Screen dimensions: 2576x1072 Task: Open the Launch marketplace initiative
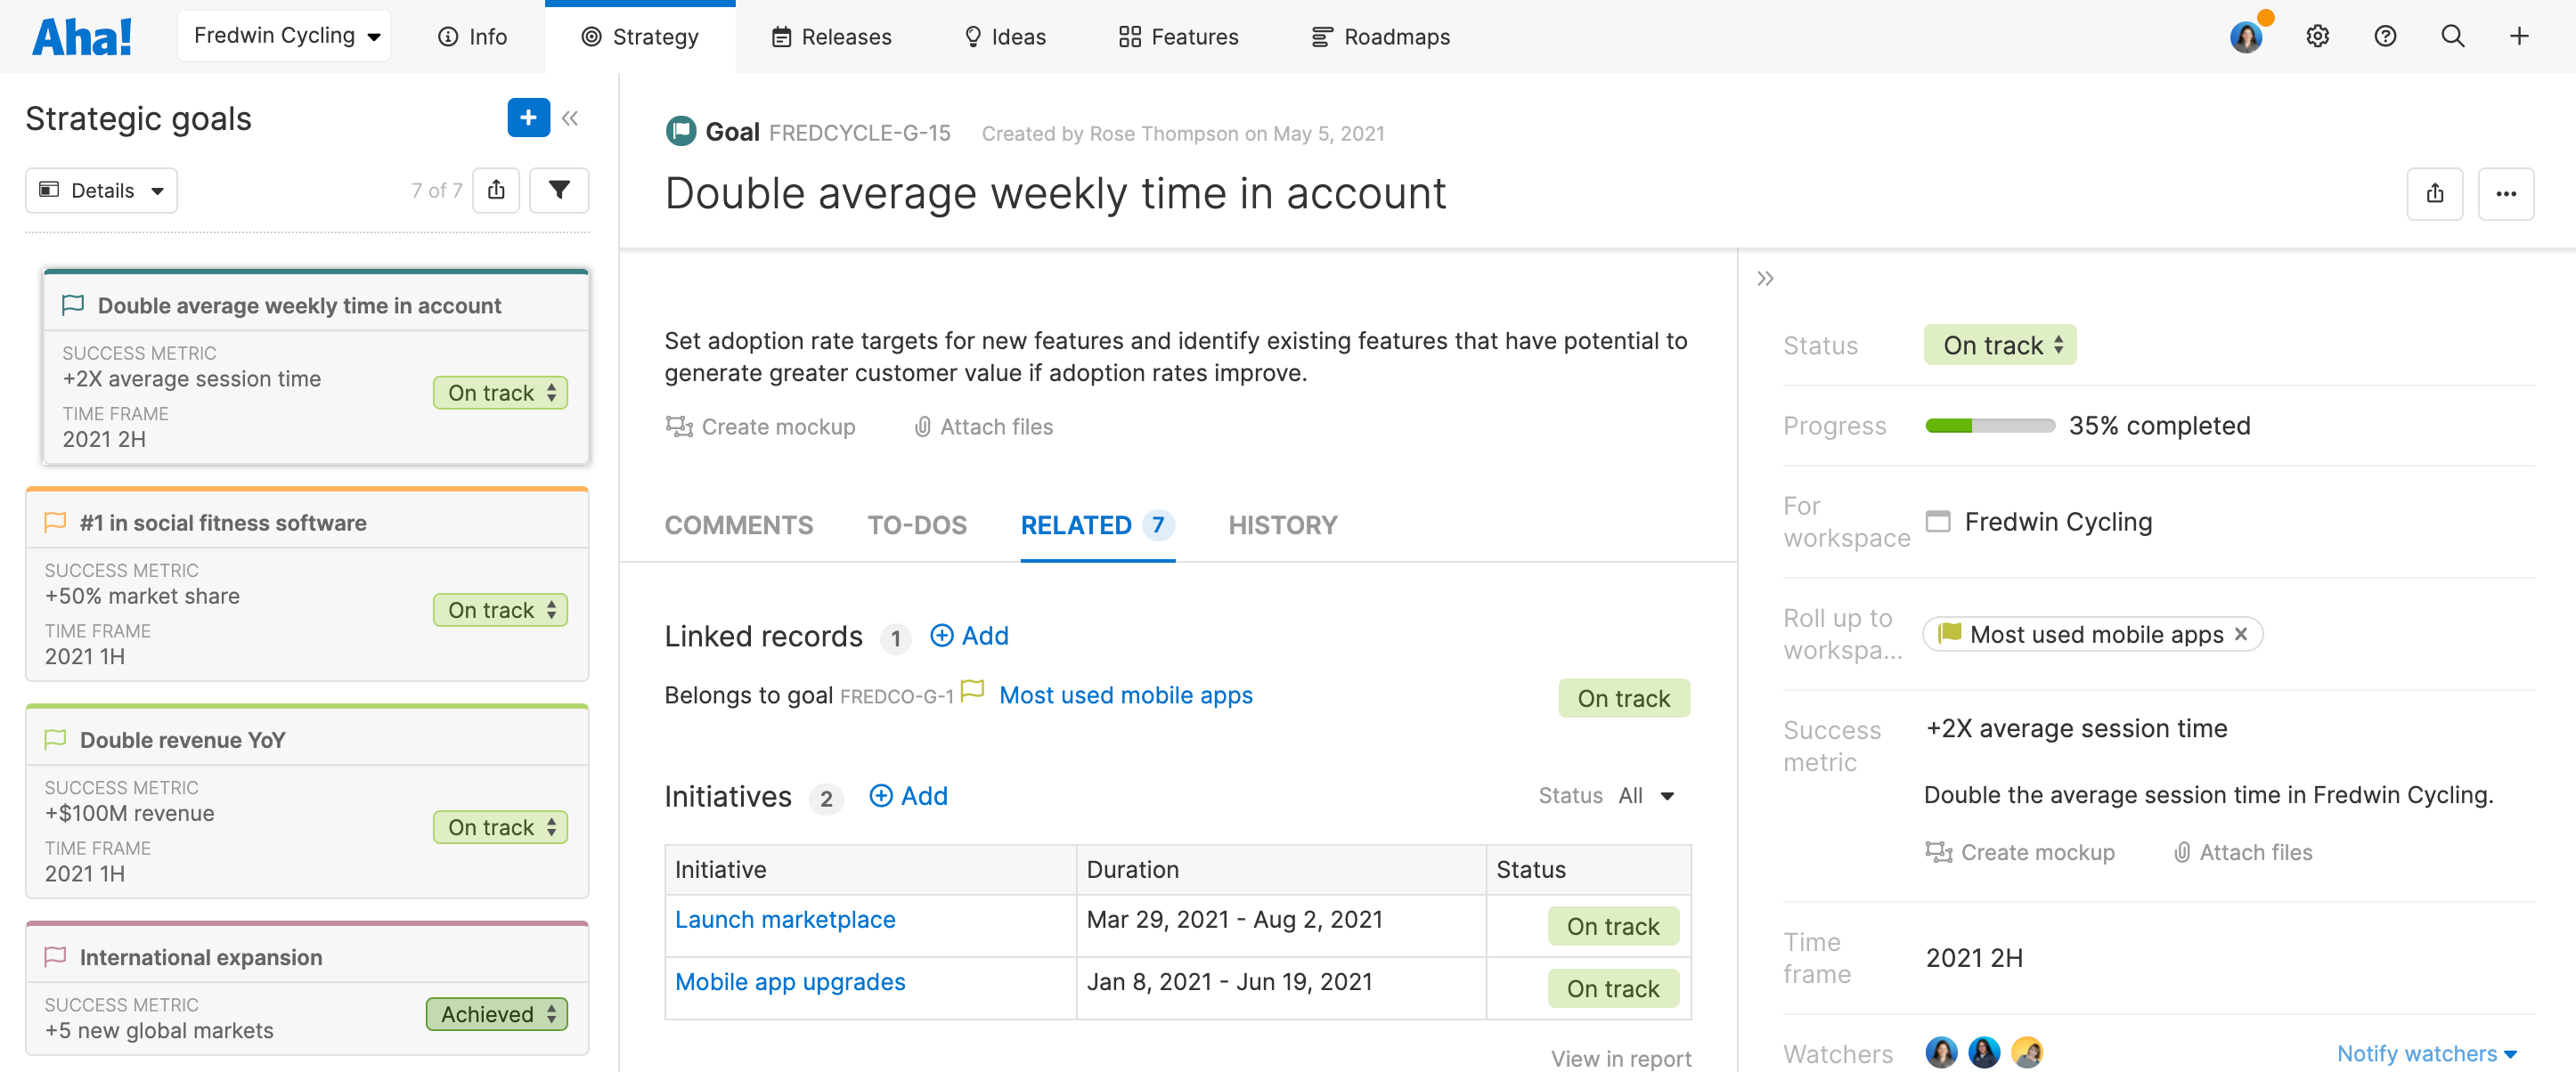pyautogui.click(x=784, y=919)
